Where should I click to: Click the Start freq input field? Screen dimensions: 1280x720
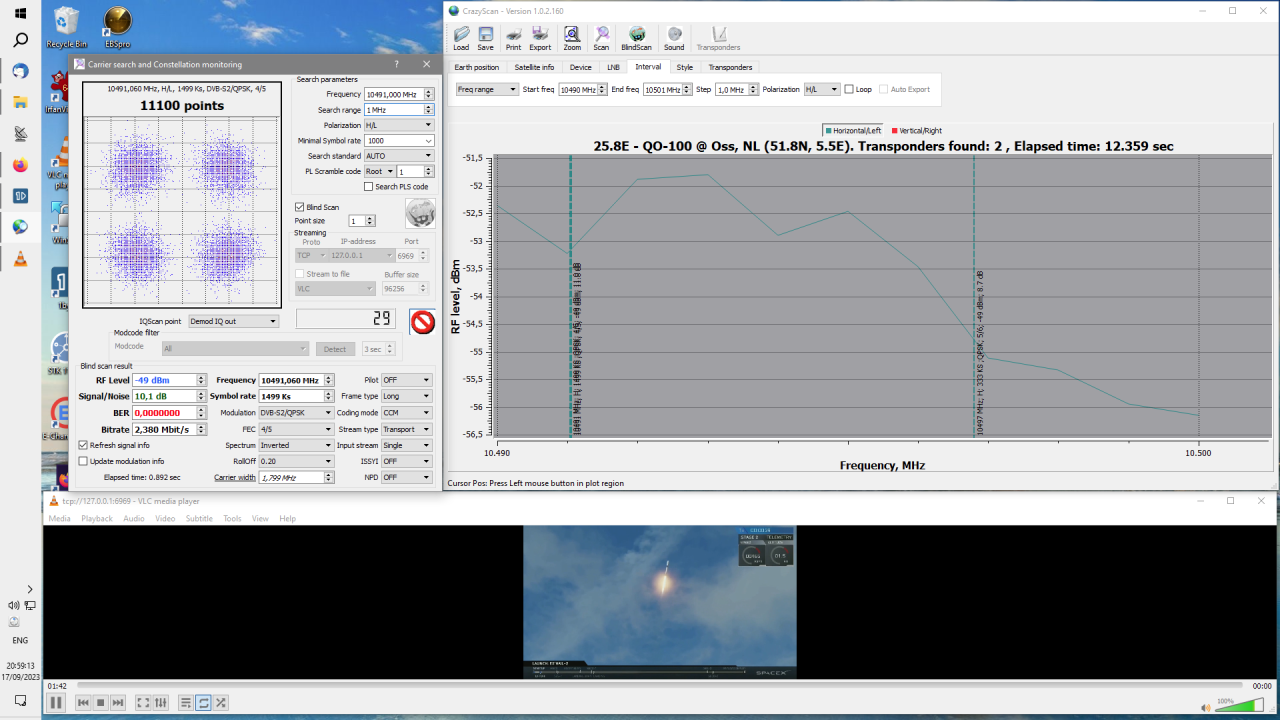point(577,89)
